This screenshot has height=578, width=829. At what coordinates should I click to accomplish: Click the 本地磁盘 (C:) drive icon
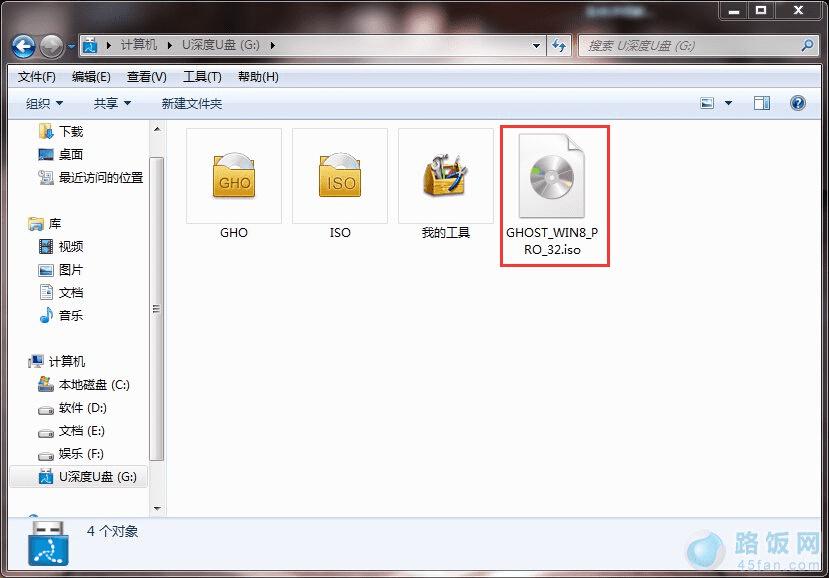pyautogui.click(x=46, y=384)
